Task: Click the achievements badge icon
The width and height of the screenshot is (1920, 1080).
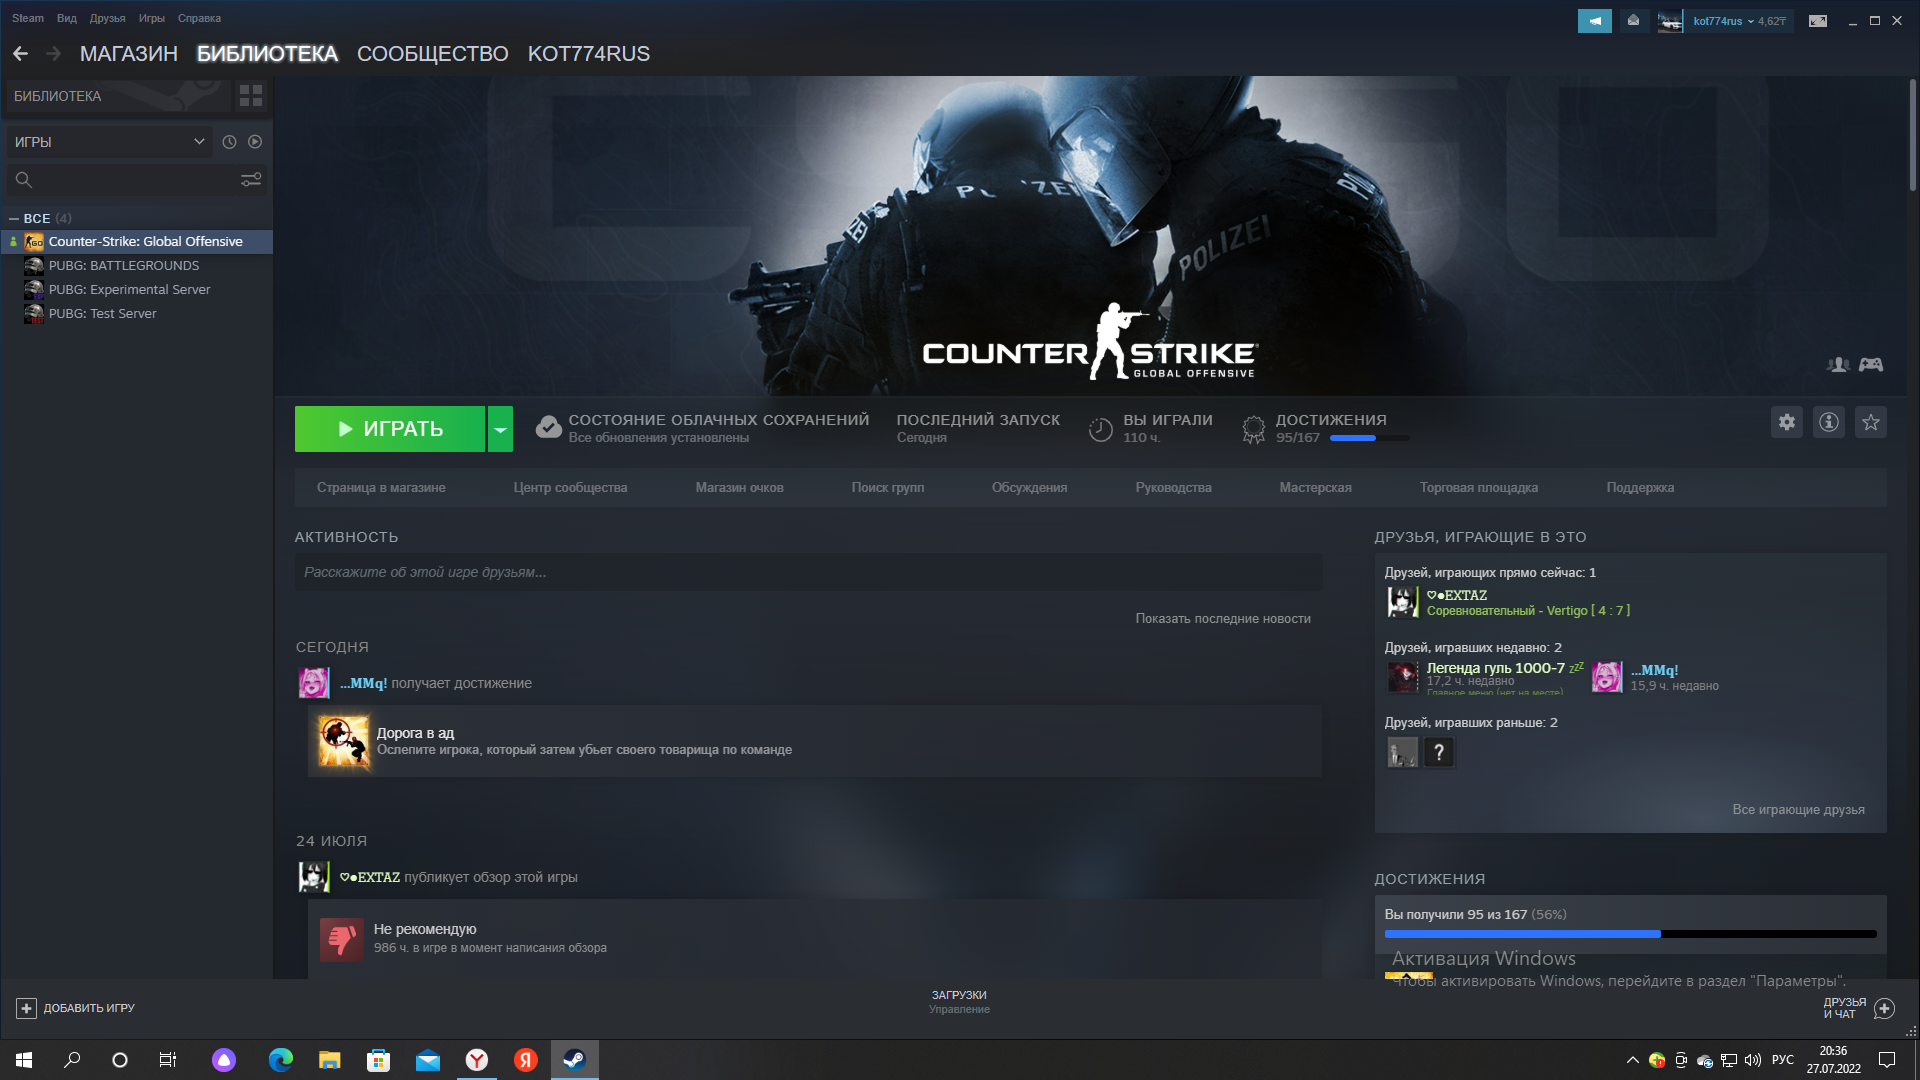Action: click(x=1253, y=429)
